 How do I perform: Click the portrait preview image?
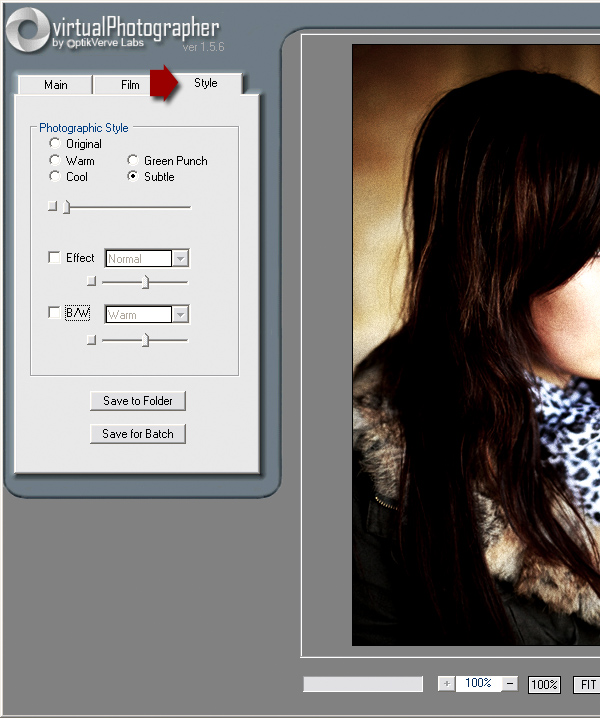[476, 345]
